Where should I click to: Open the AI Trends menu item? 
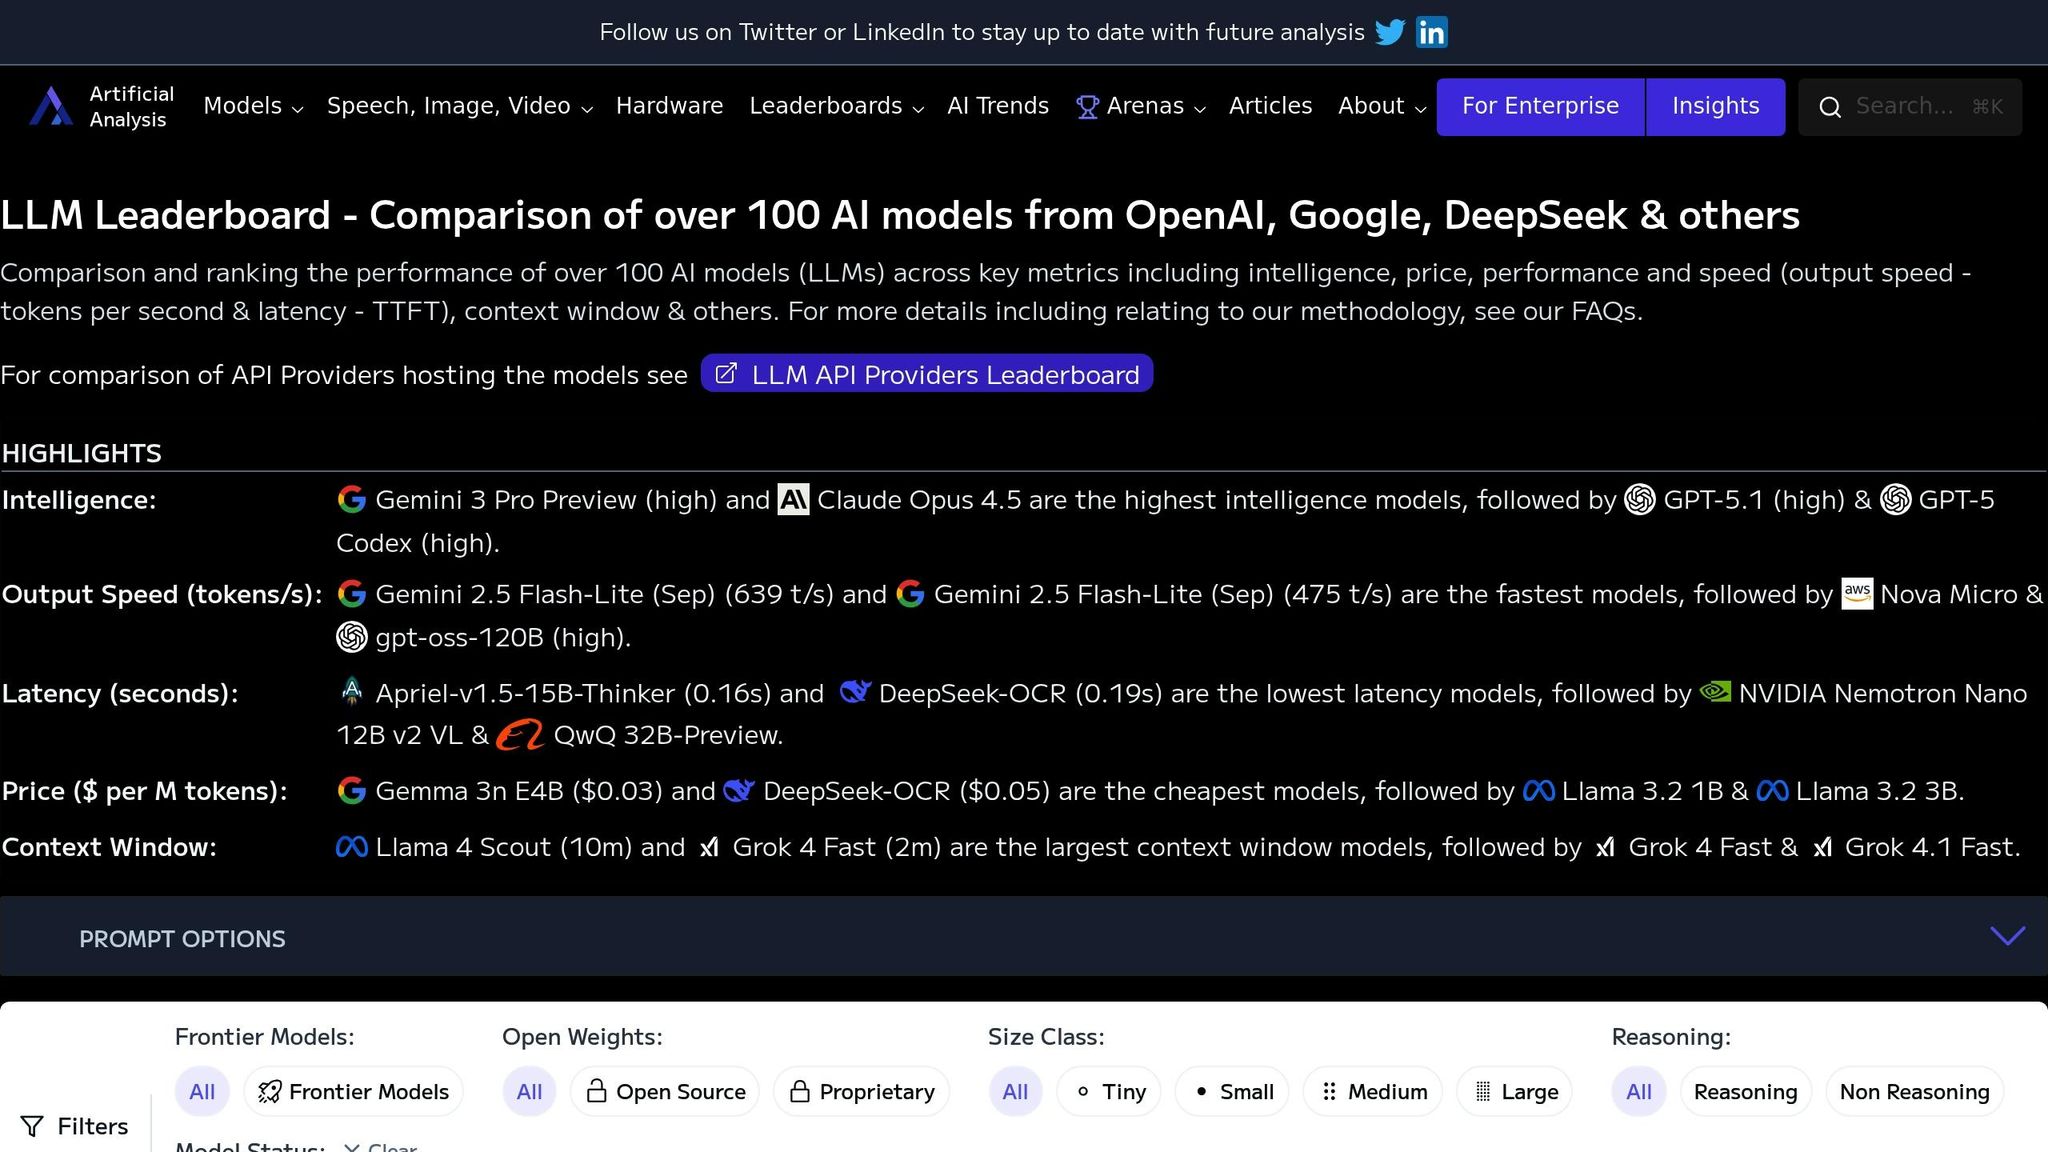click(x=997, y=106)
